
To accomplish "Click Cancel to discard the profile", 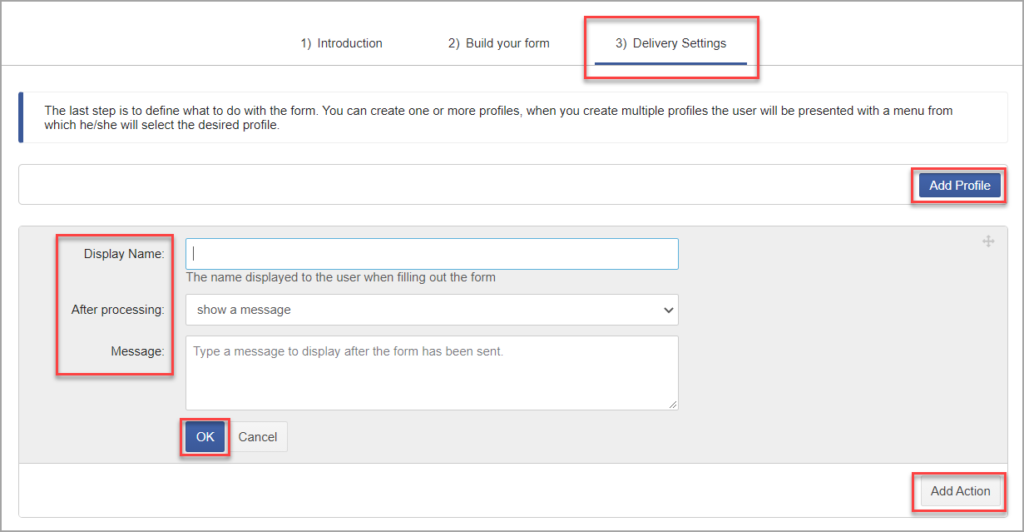I will point(257,437).
